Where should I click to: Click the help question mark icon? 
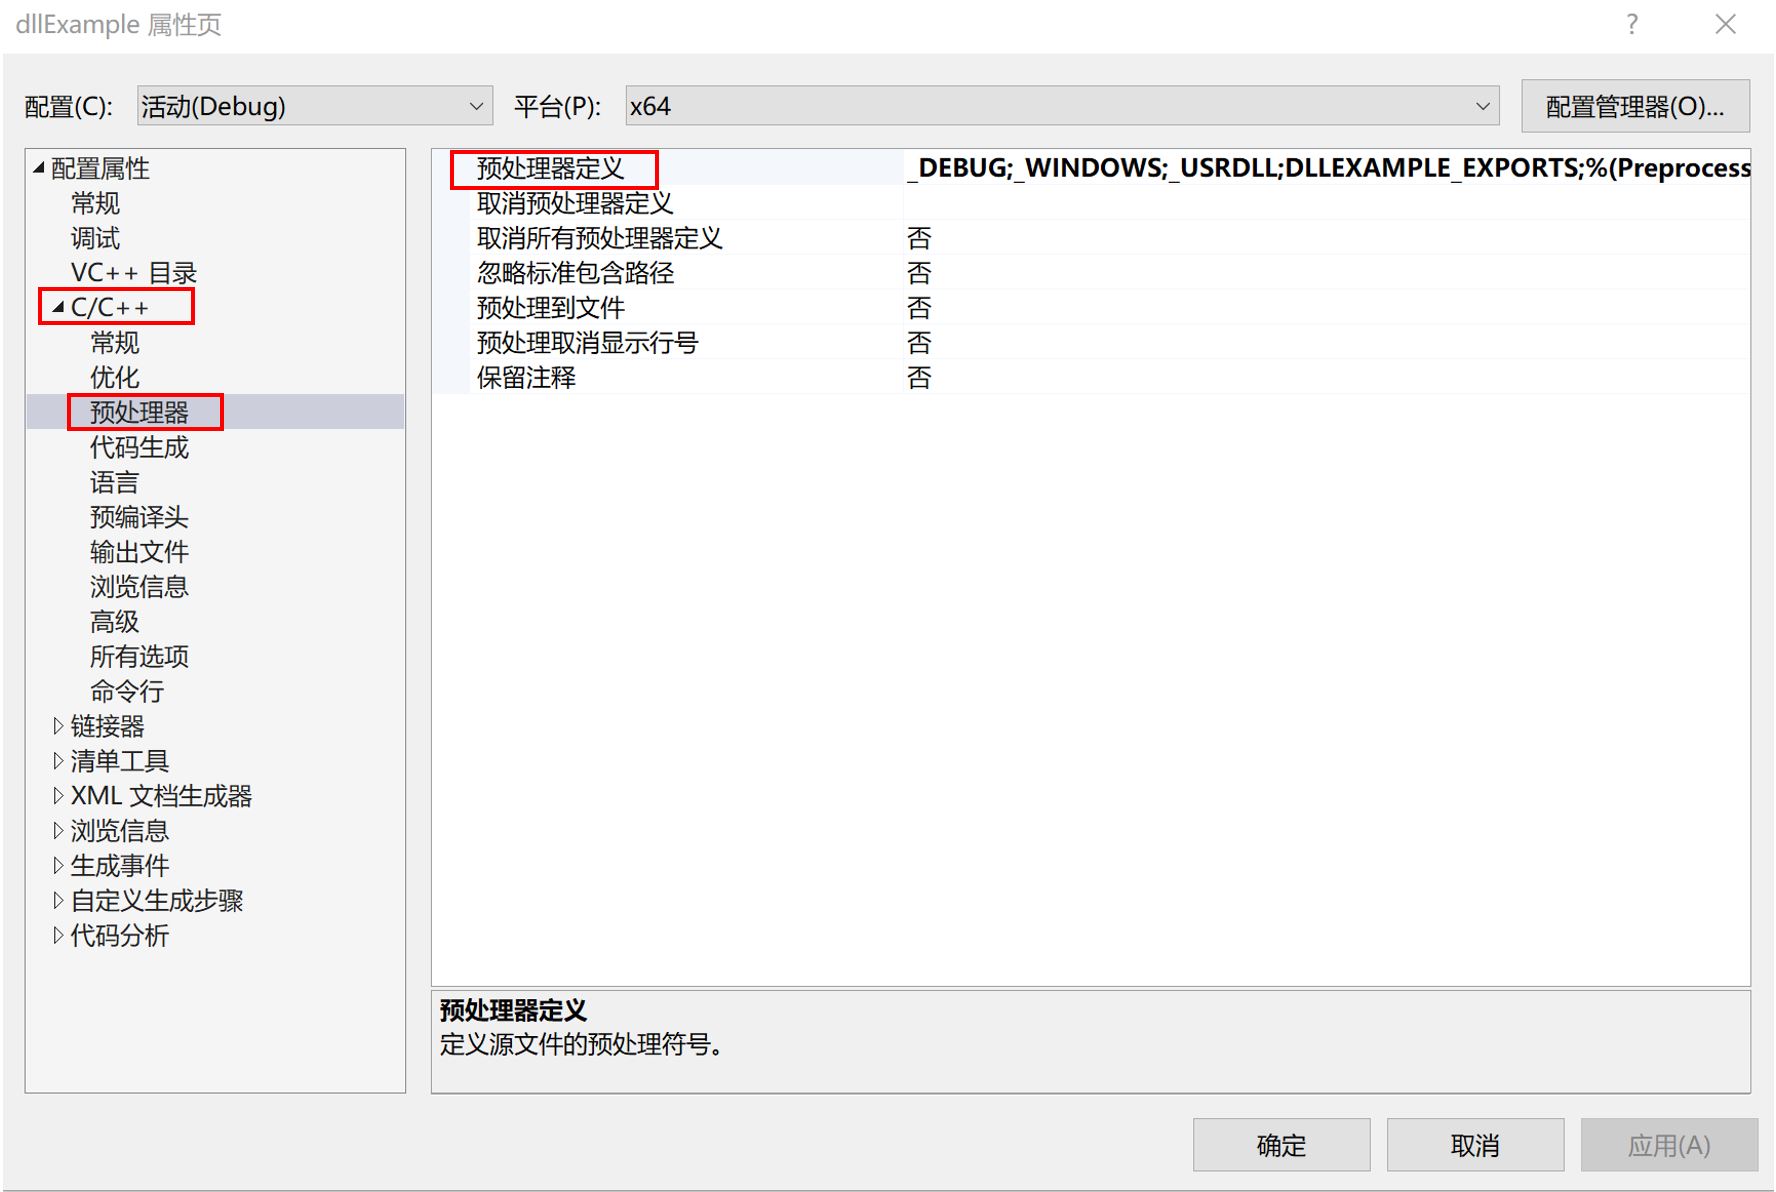coord(1632,24)
